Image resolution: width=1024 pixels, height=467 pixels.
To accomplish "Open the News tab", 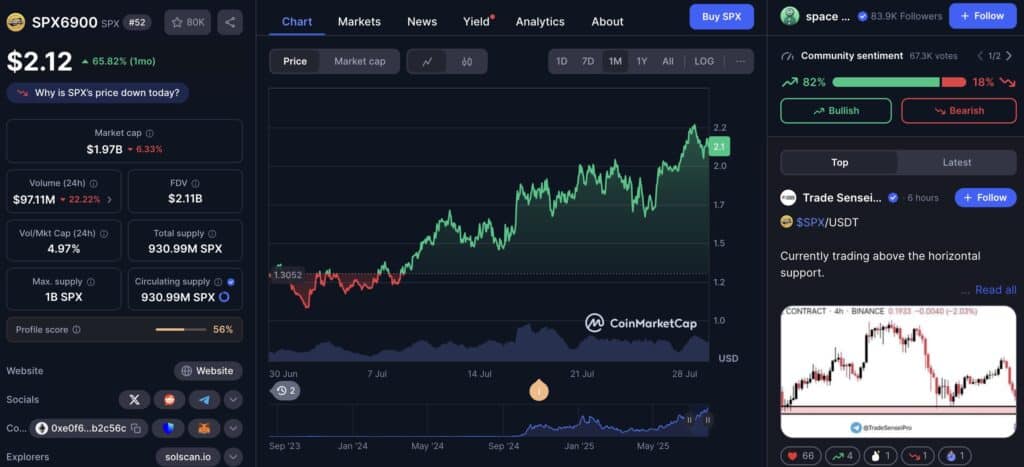I will click(422, 22).
